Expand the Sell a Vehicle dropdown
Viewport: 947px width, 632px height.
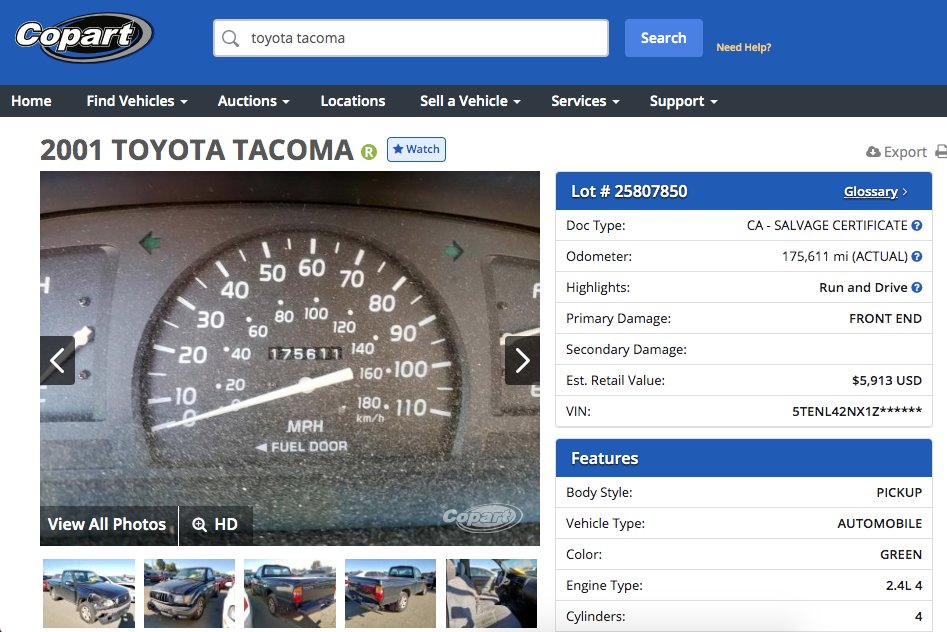470,101
